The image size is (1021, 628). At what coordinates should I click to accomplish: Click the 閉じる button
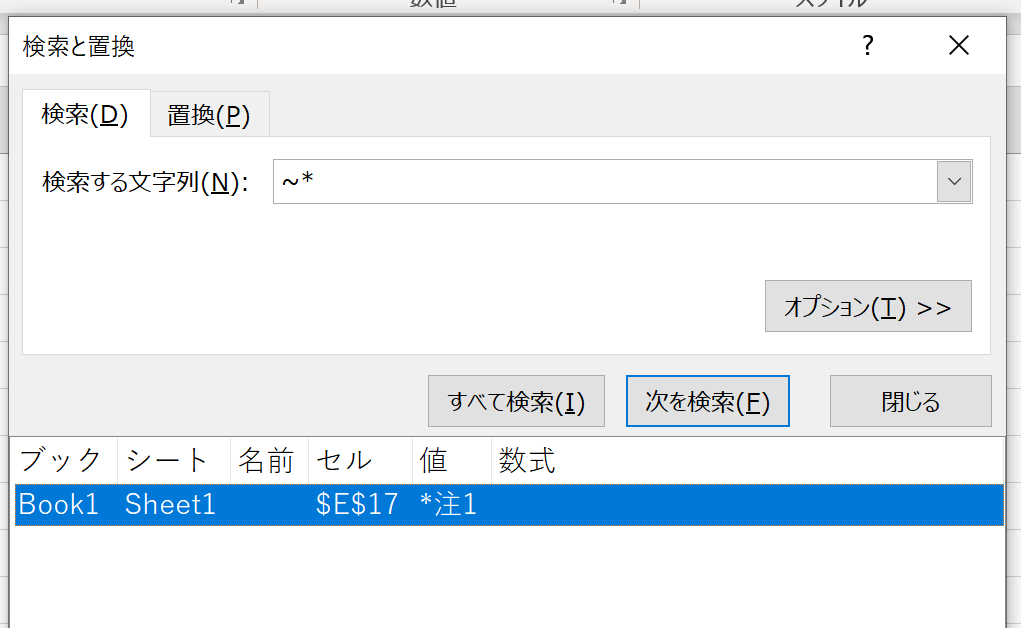(910, 401)
